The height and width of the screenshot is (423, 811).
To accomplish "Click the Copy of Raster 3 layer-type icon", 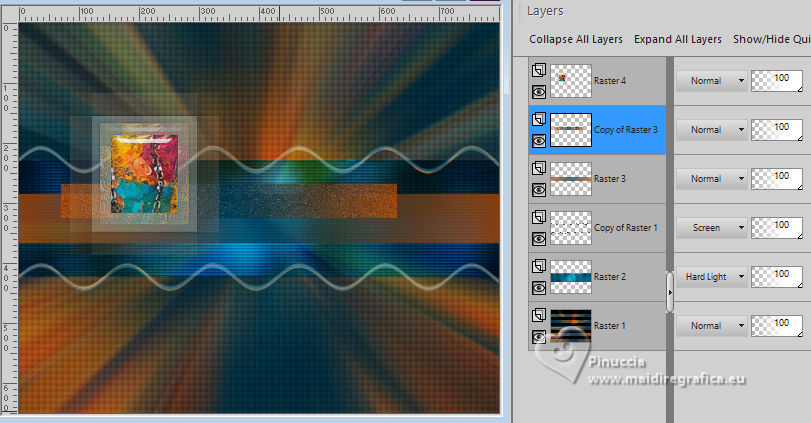I will pos(538,119).
